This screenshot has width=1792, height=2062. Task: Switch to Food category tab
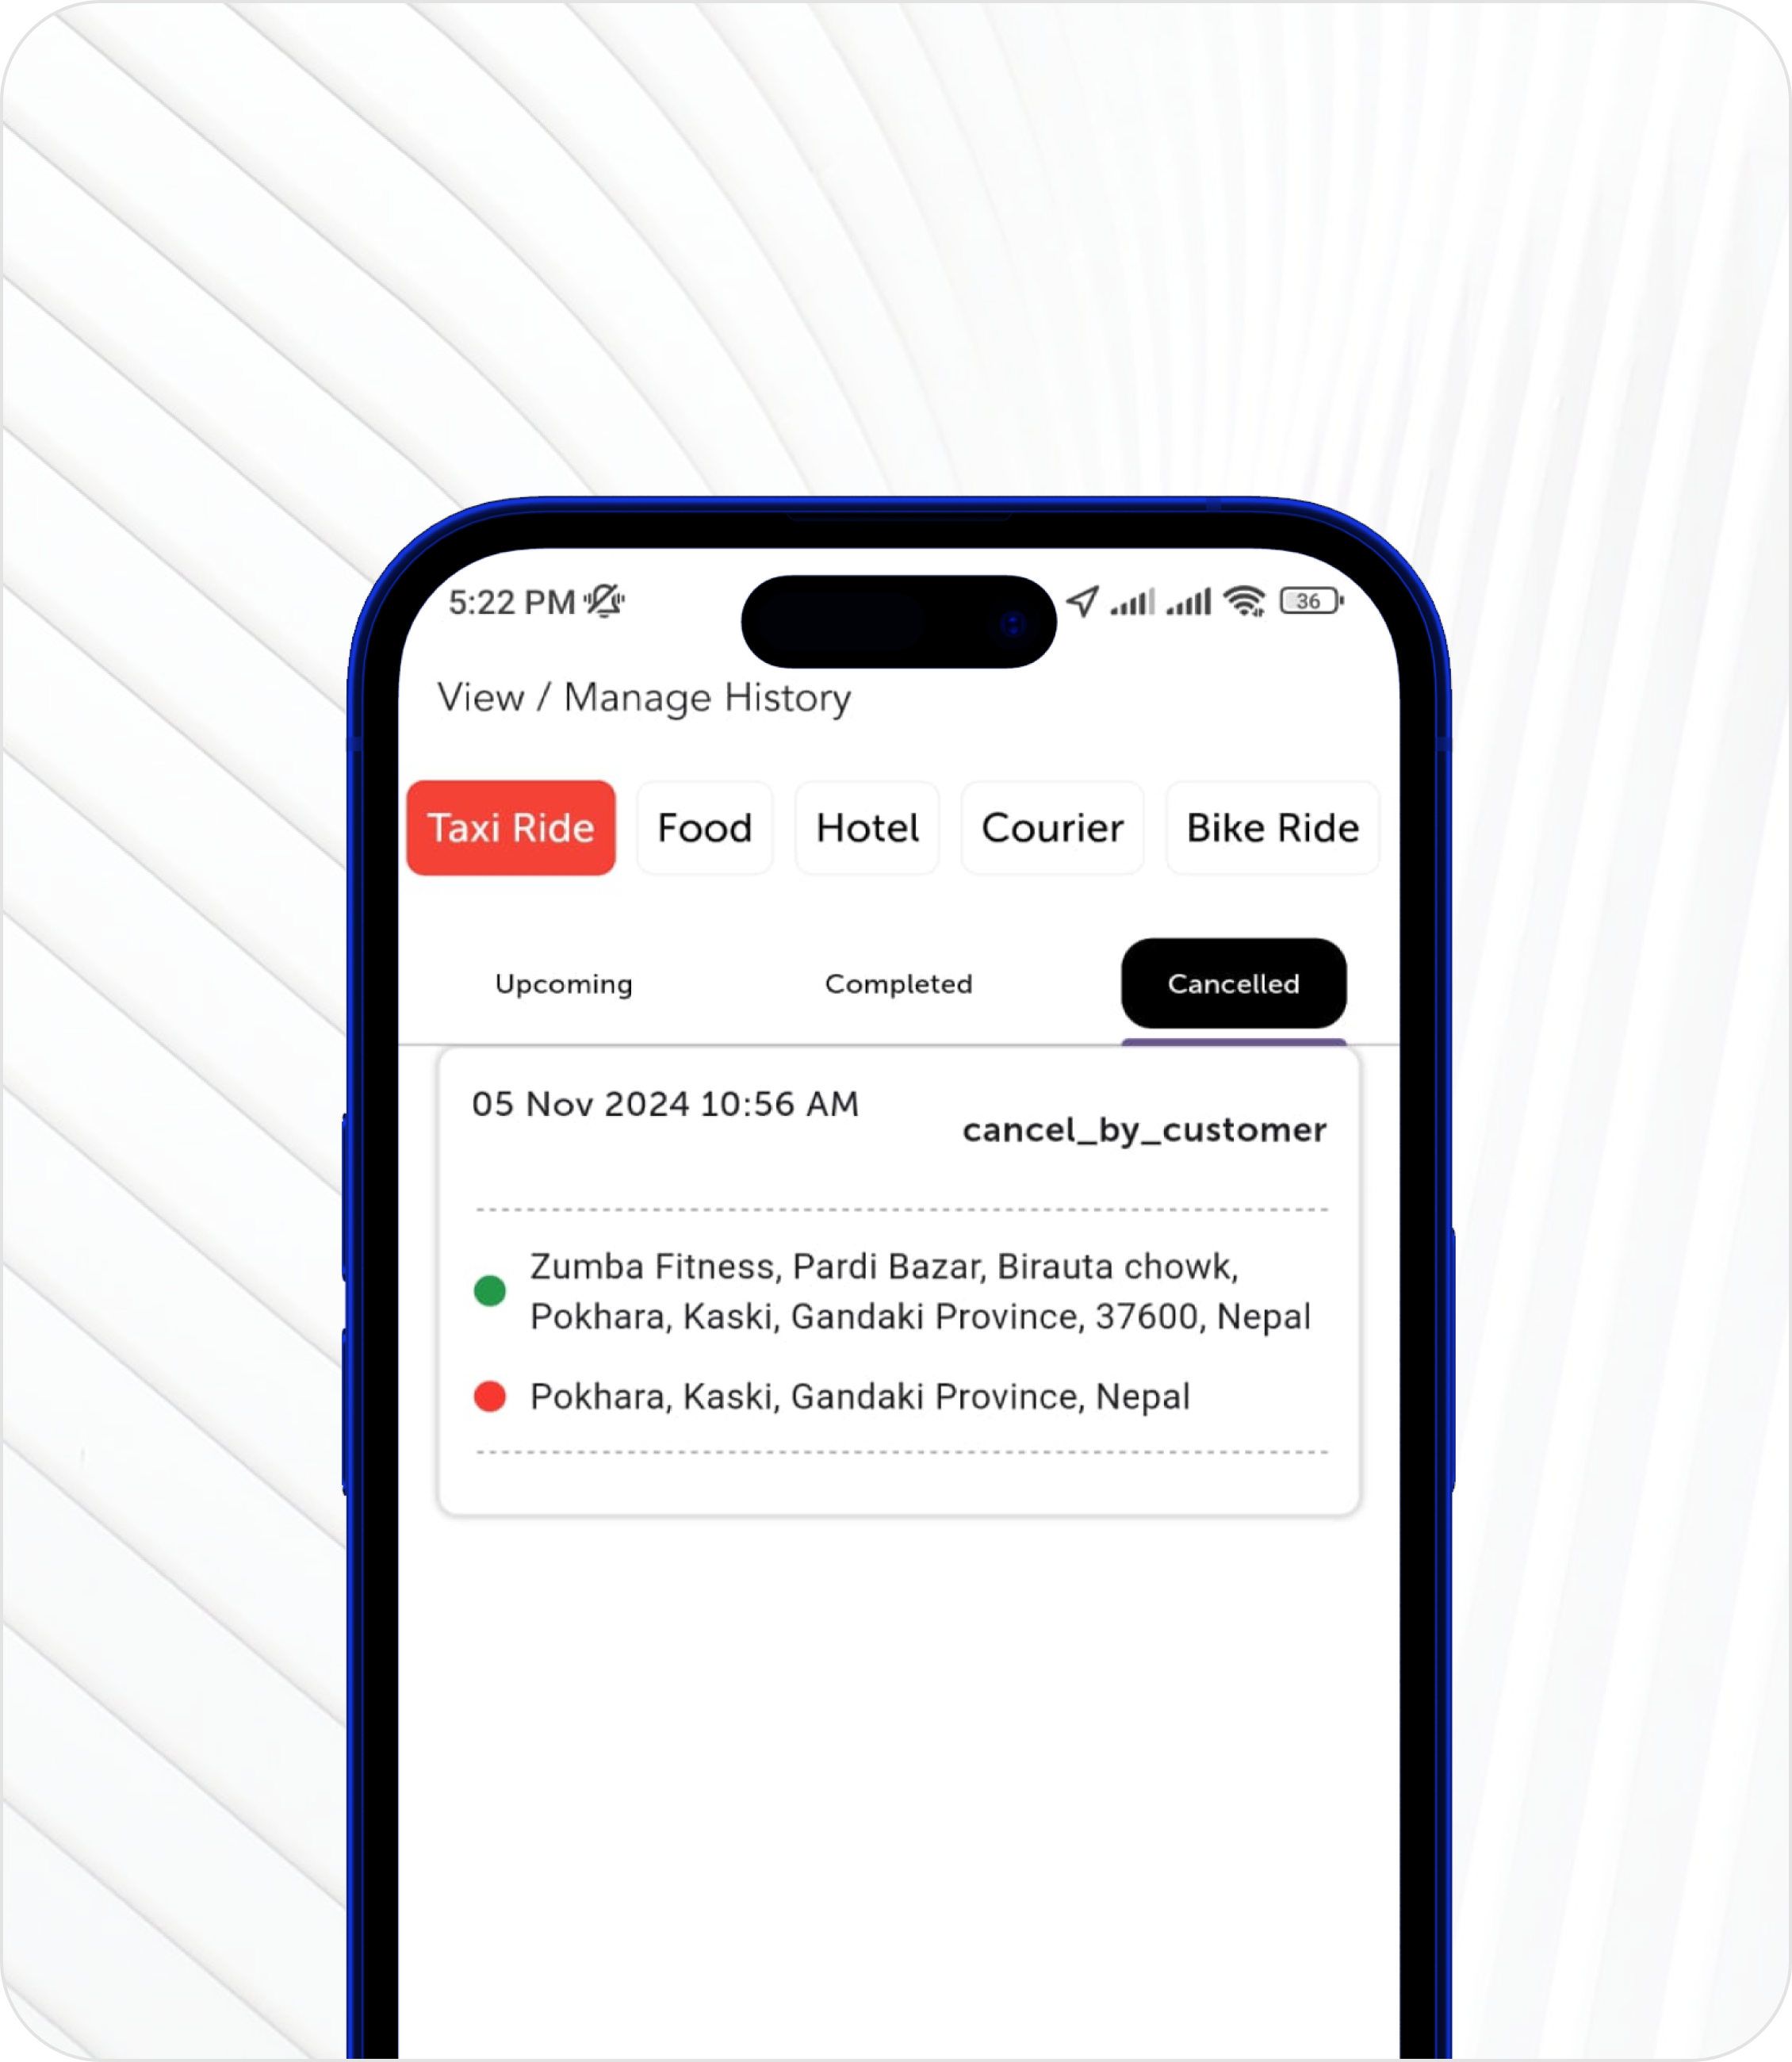(x=703, y=824)
